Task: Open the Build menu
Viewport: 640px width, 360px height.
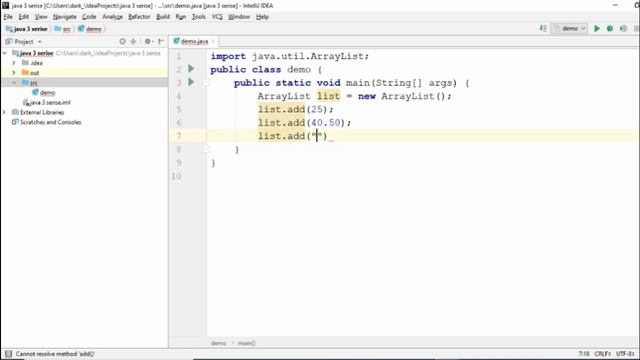Action: (x=163, y=17)
